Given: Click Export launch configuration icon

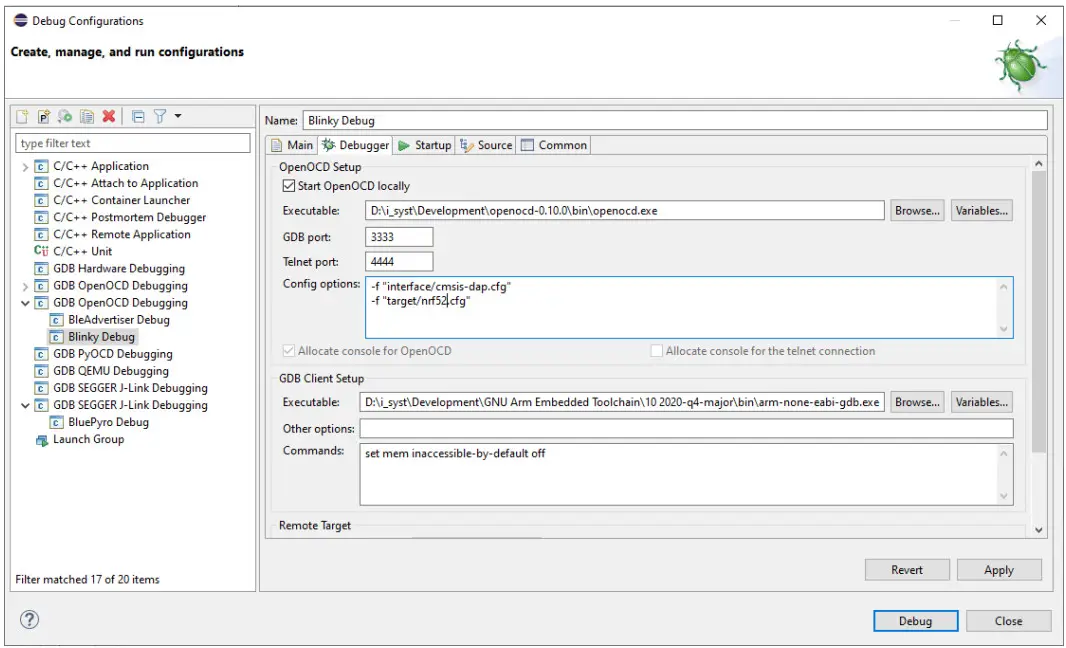Looking at the screenshot, I should [65, 116].
